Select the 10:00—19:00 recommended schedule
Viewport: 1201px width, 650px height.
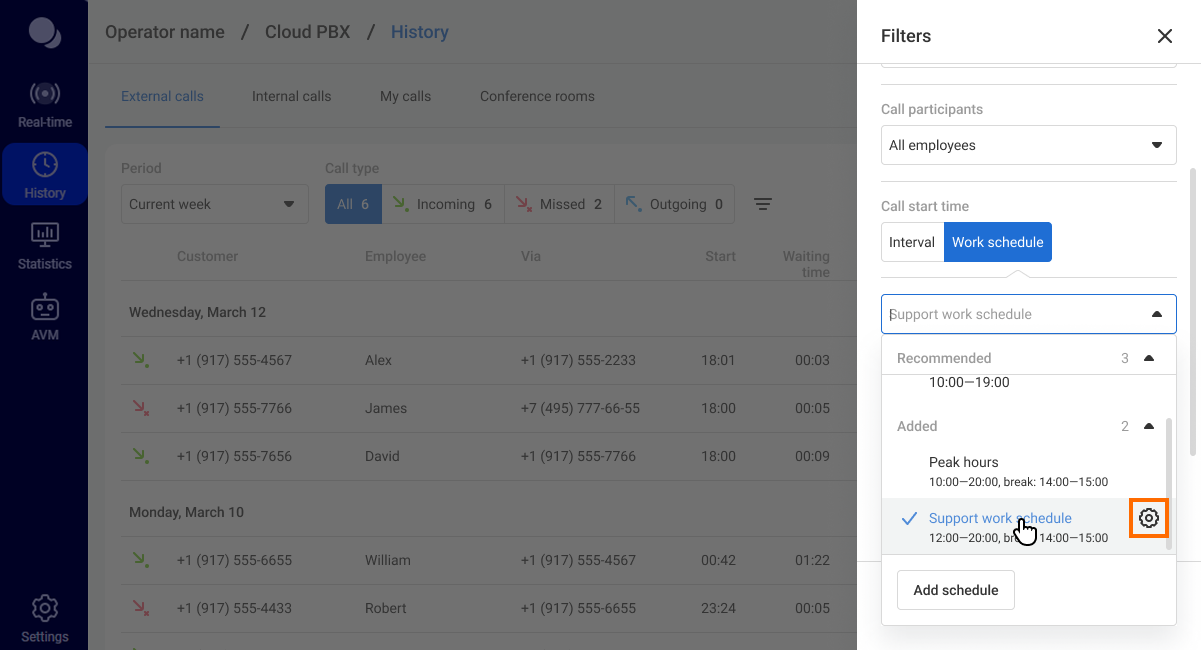click(x=969, y=382)
